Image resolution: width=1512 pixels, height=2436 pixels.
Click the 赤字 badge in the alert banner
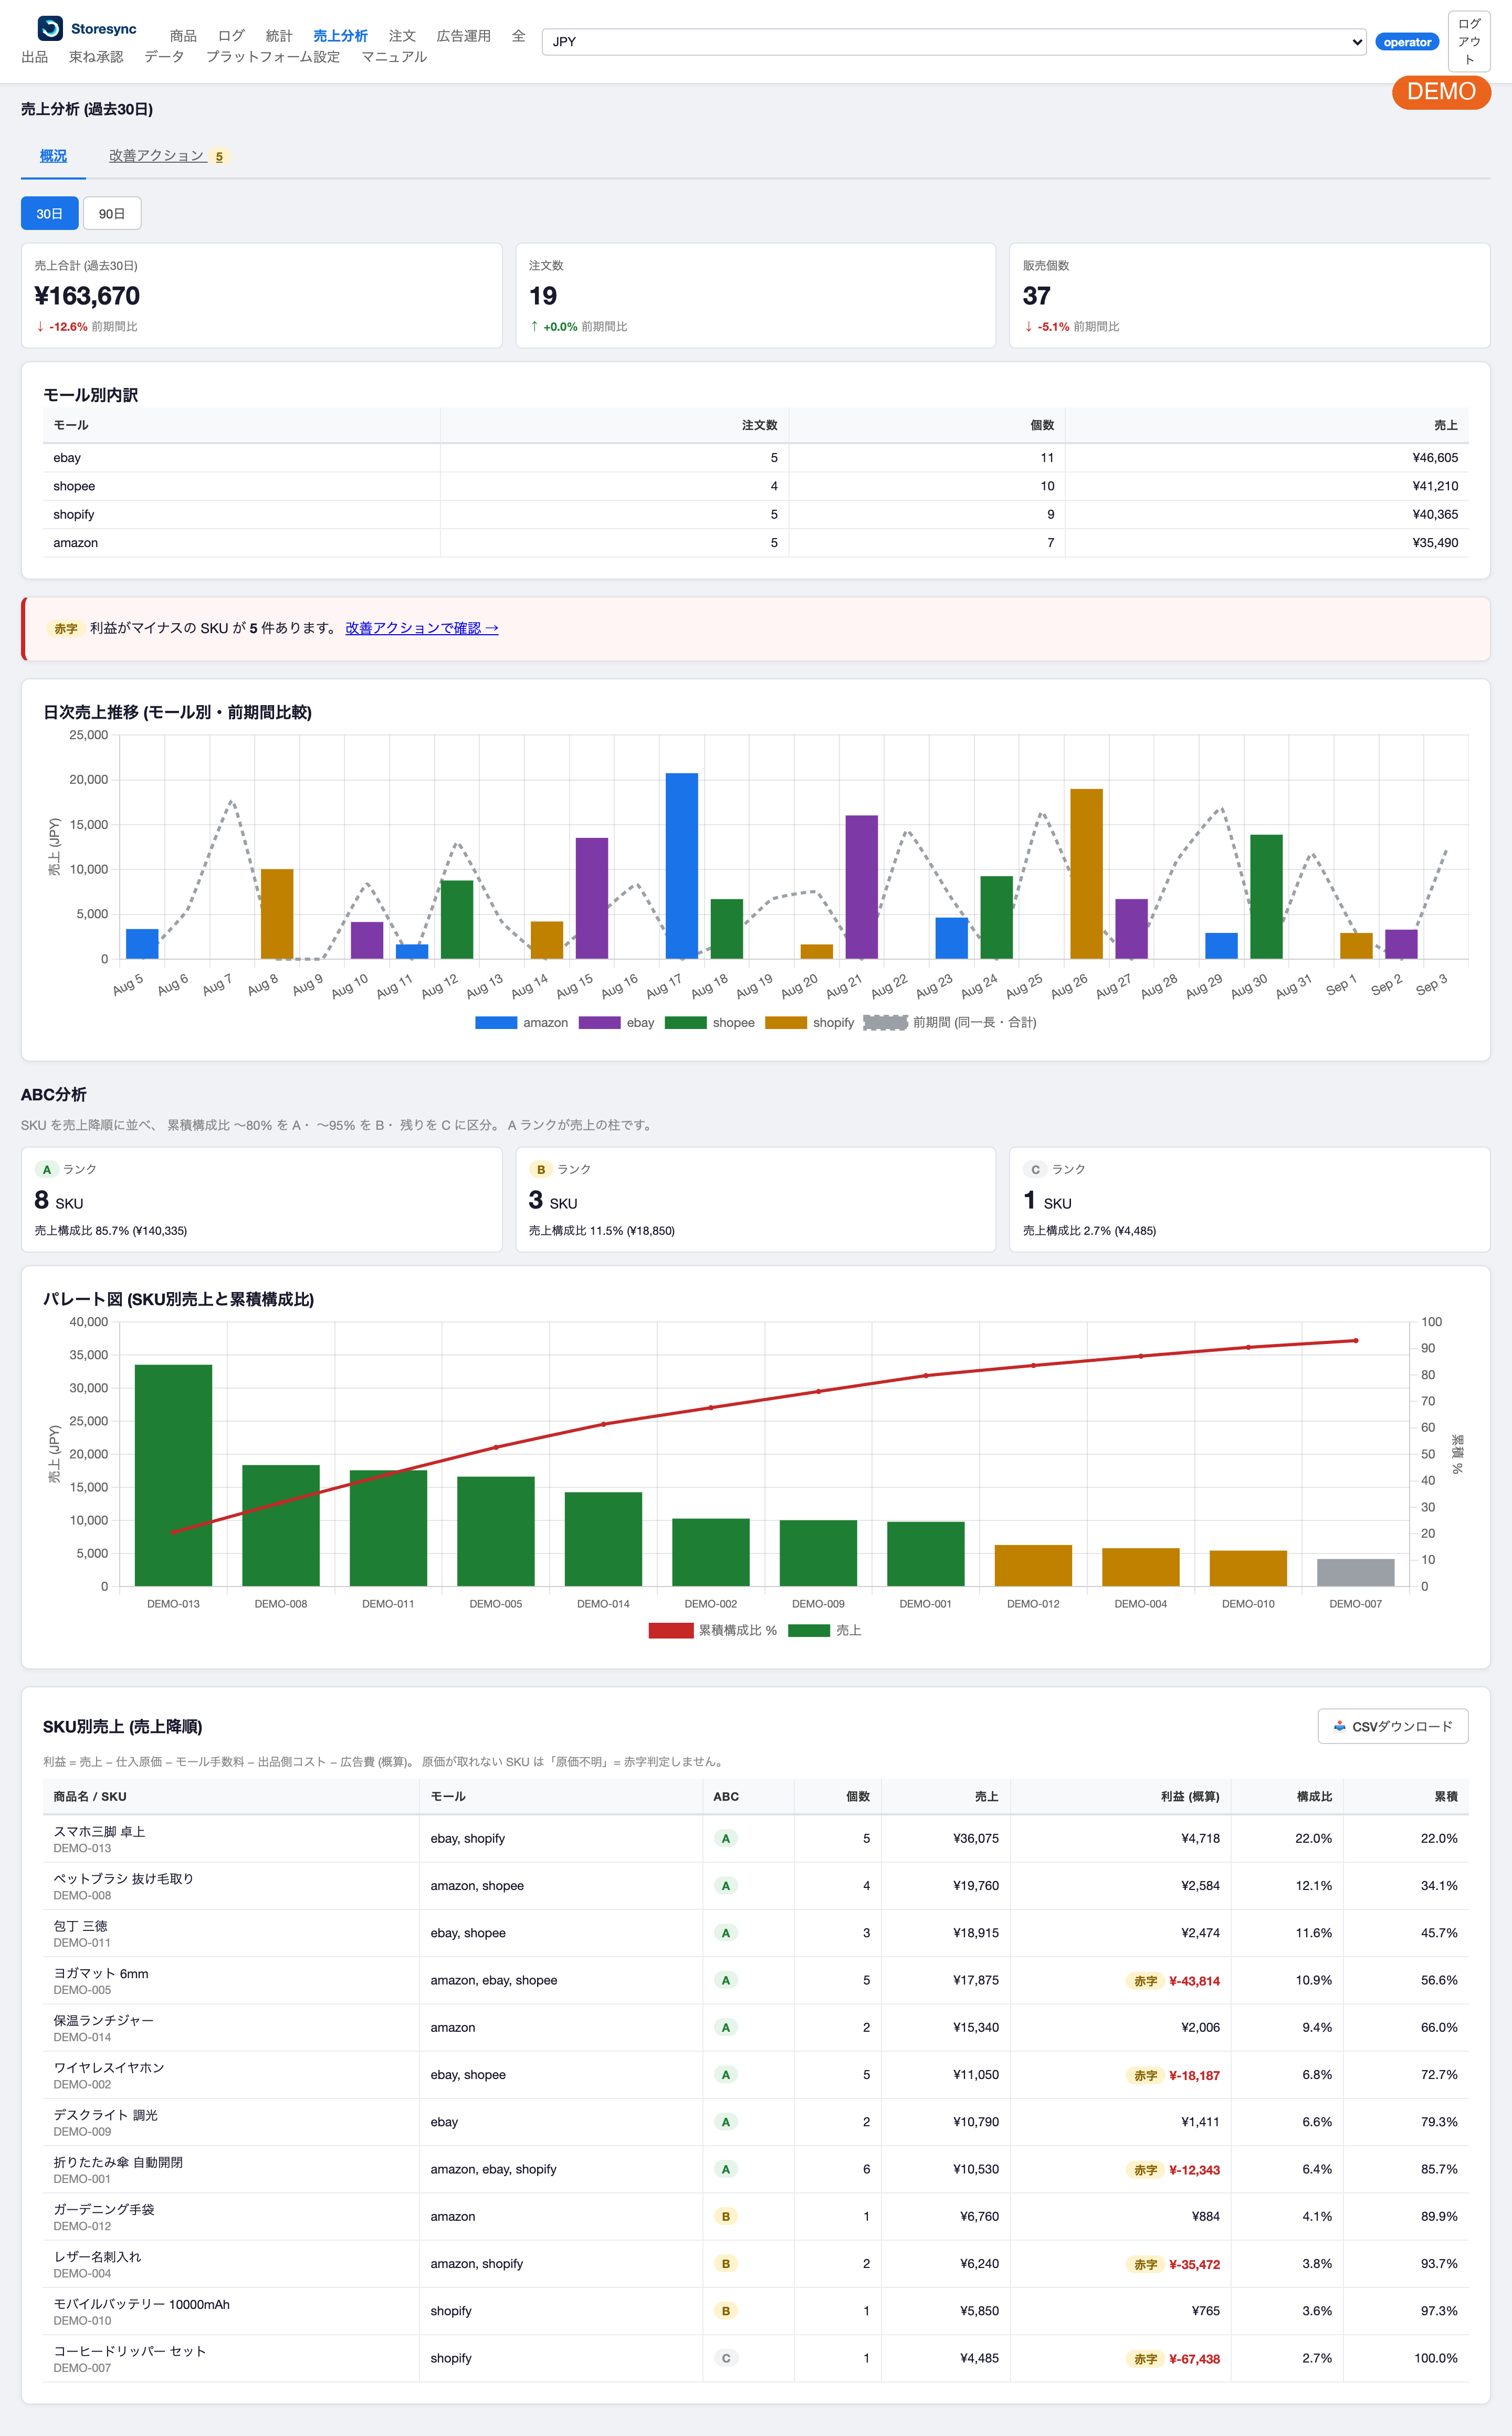66,629
